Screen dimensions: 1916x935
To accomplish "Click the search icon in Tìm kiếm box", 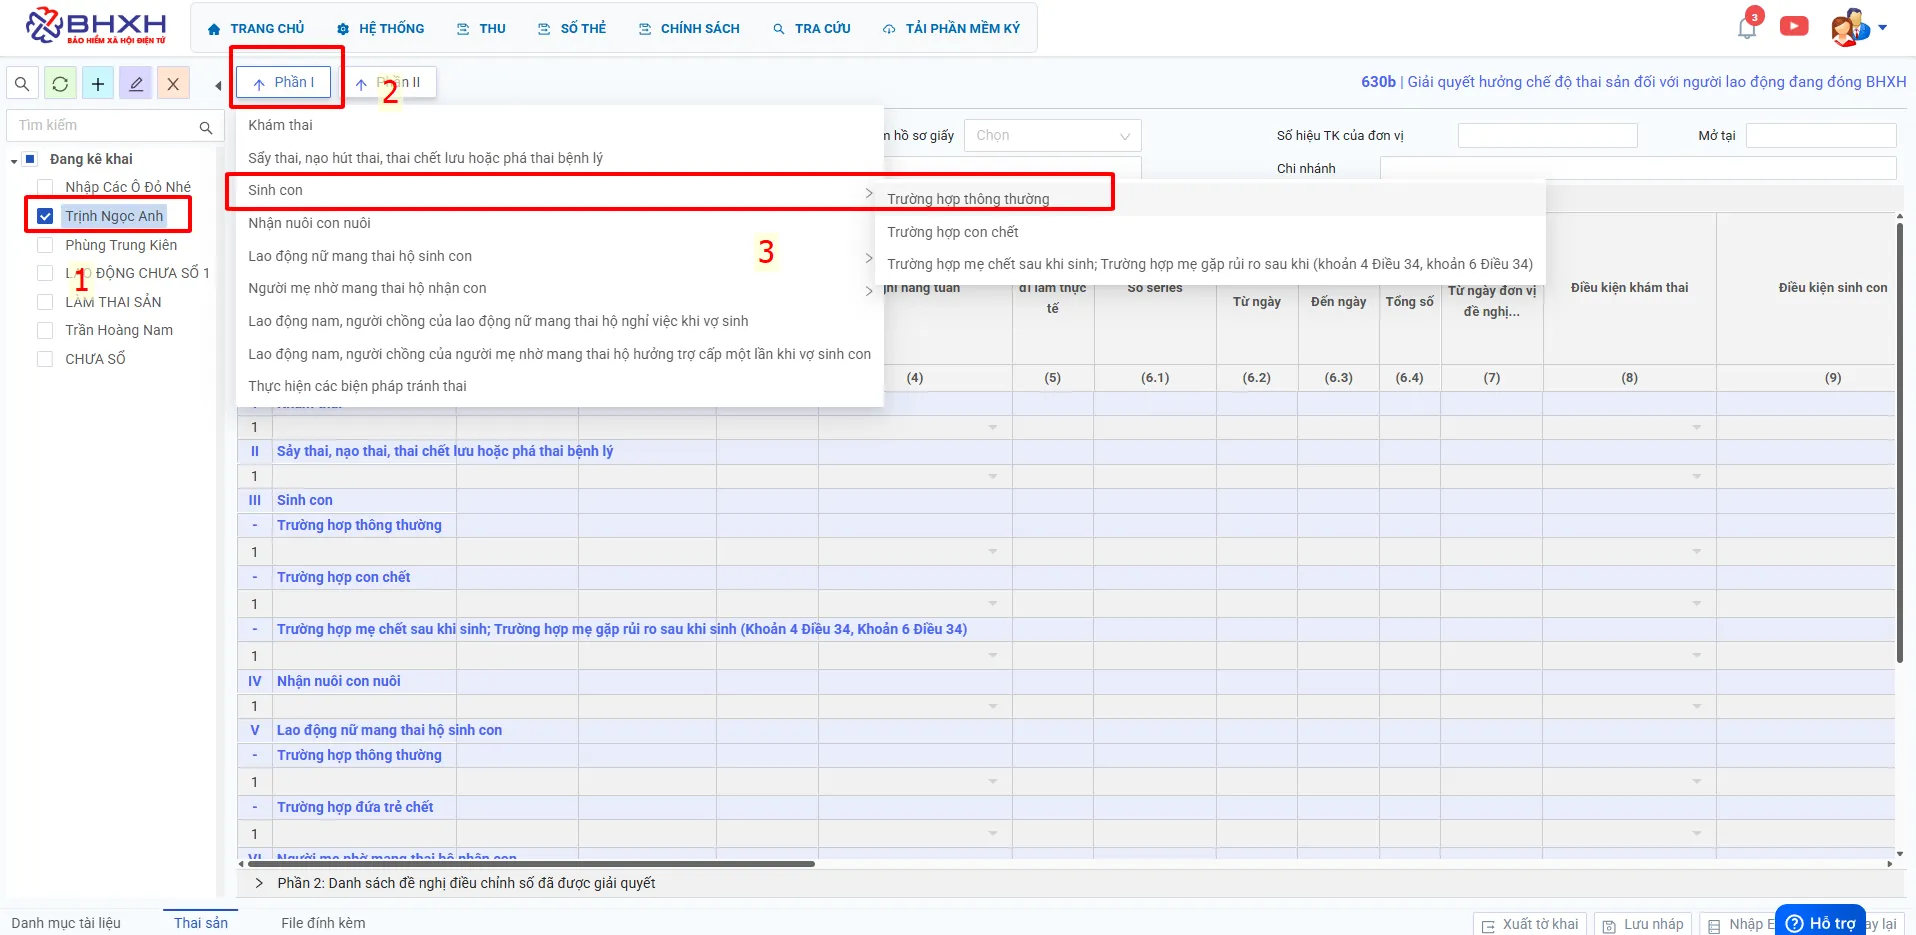I will [206, 127].
